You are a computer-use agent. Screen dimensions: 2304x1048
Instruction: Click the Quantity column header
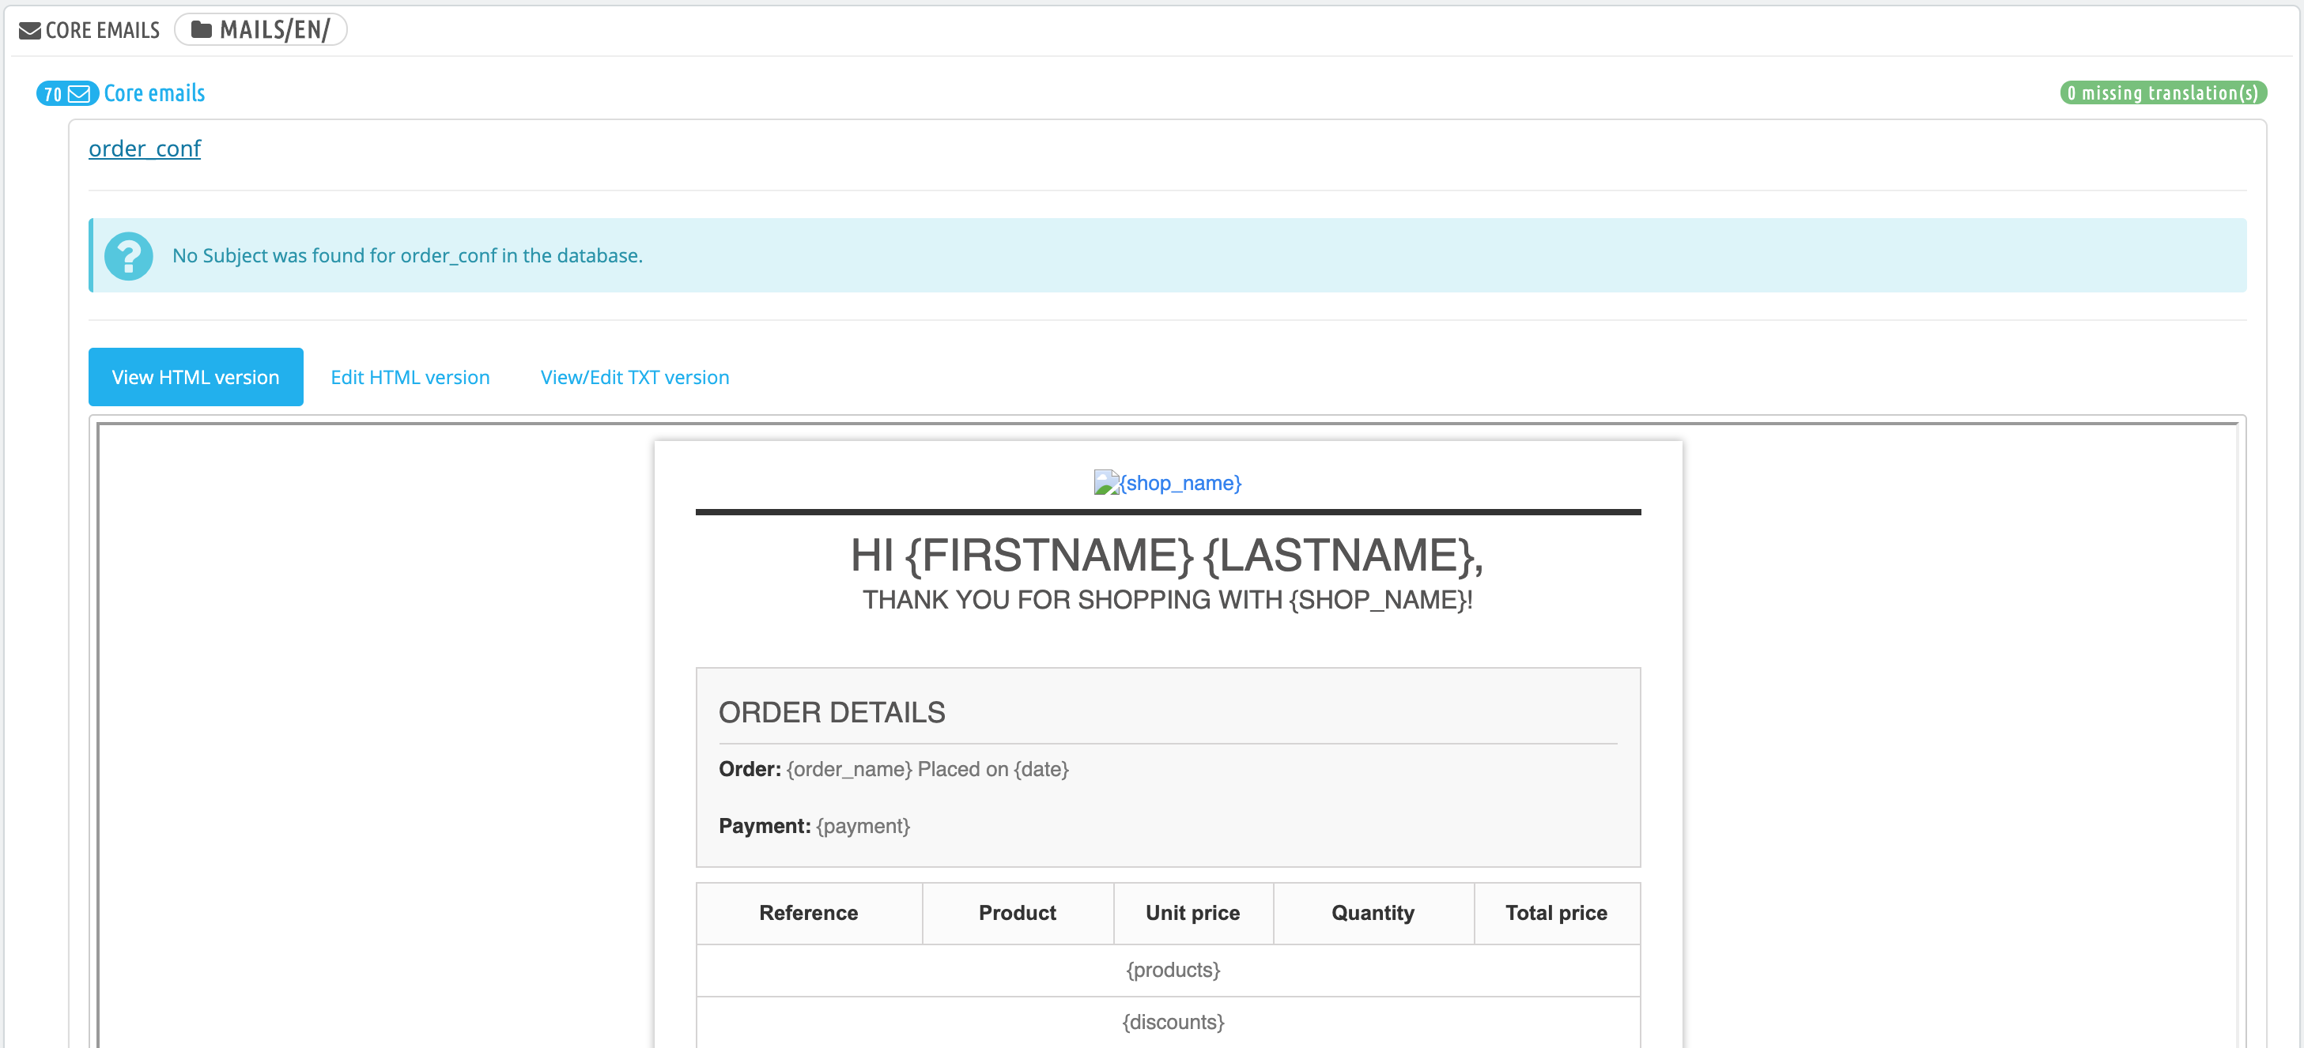[1372, 913]
